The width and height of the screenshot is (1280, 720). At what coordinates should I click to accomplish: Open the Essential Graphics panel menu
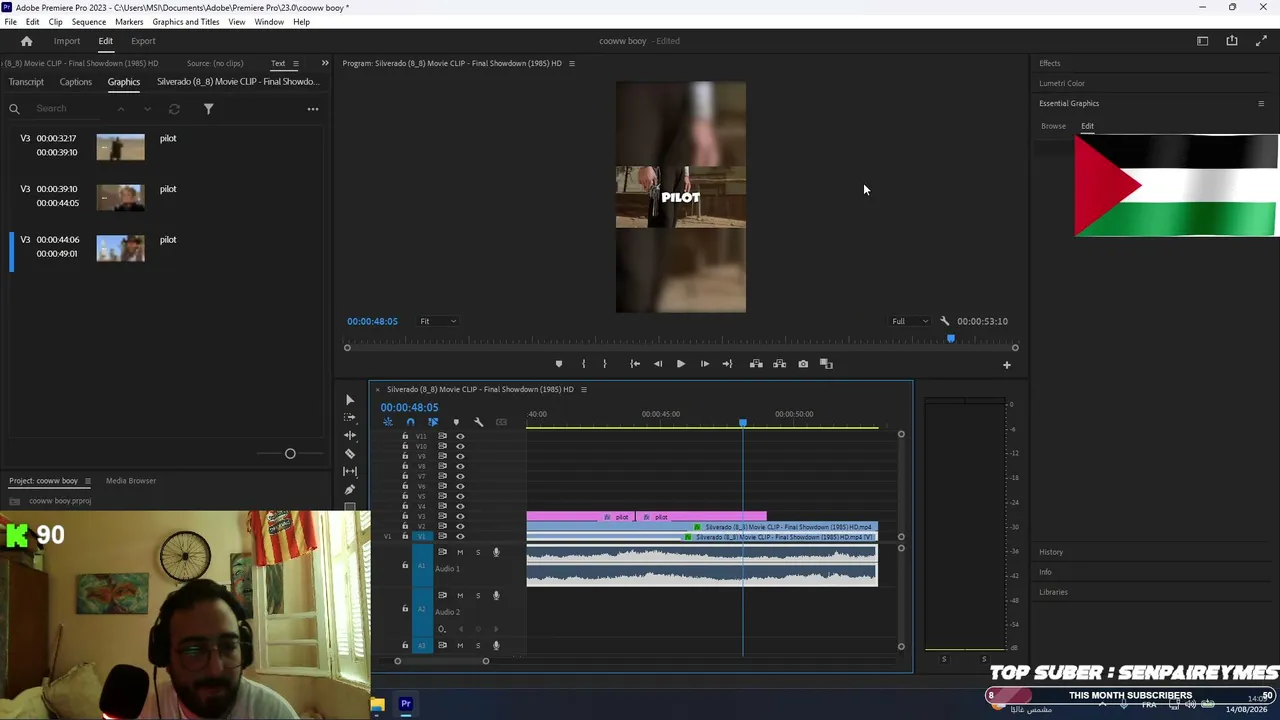click(1261, 103)
